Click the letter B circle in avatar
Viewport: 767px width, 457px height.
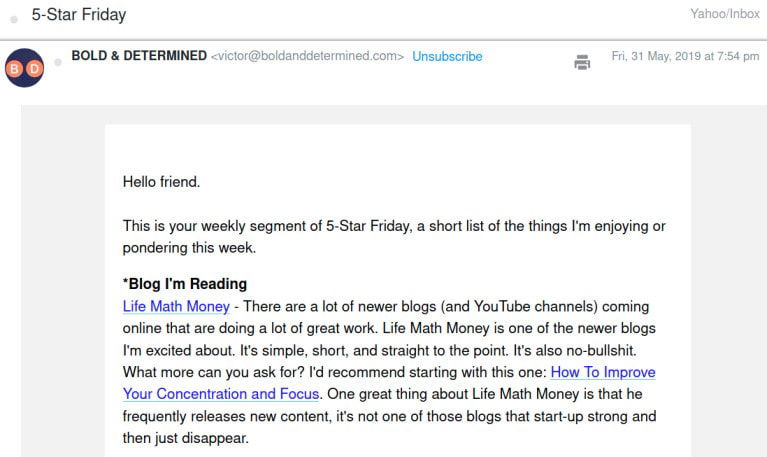(x=16, y=67)
